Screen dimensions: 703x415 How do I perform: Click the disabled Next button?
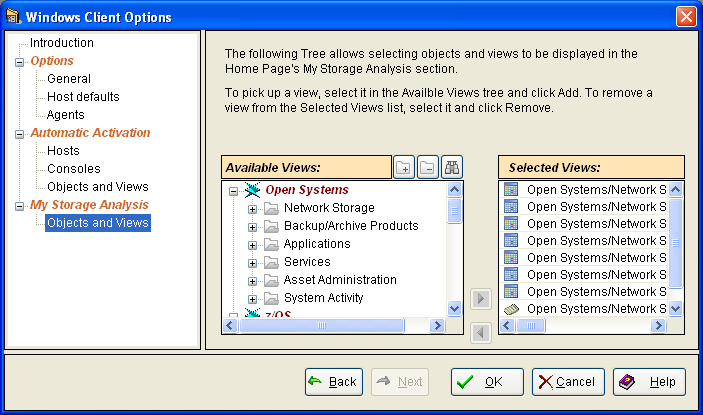(400, 382)
